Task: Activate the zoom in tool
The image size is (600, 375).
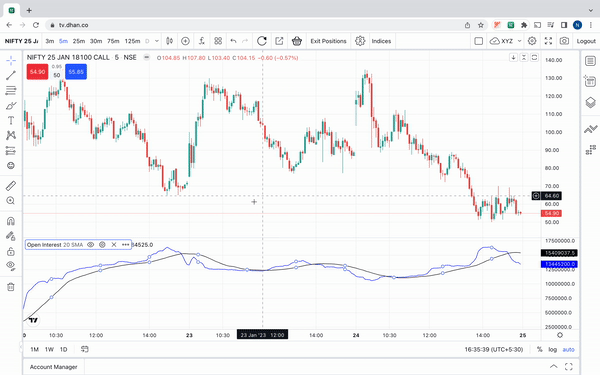Action: [x=11, y=201]
